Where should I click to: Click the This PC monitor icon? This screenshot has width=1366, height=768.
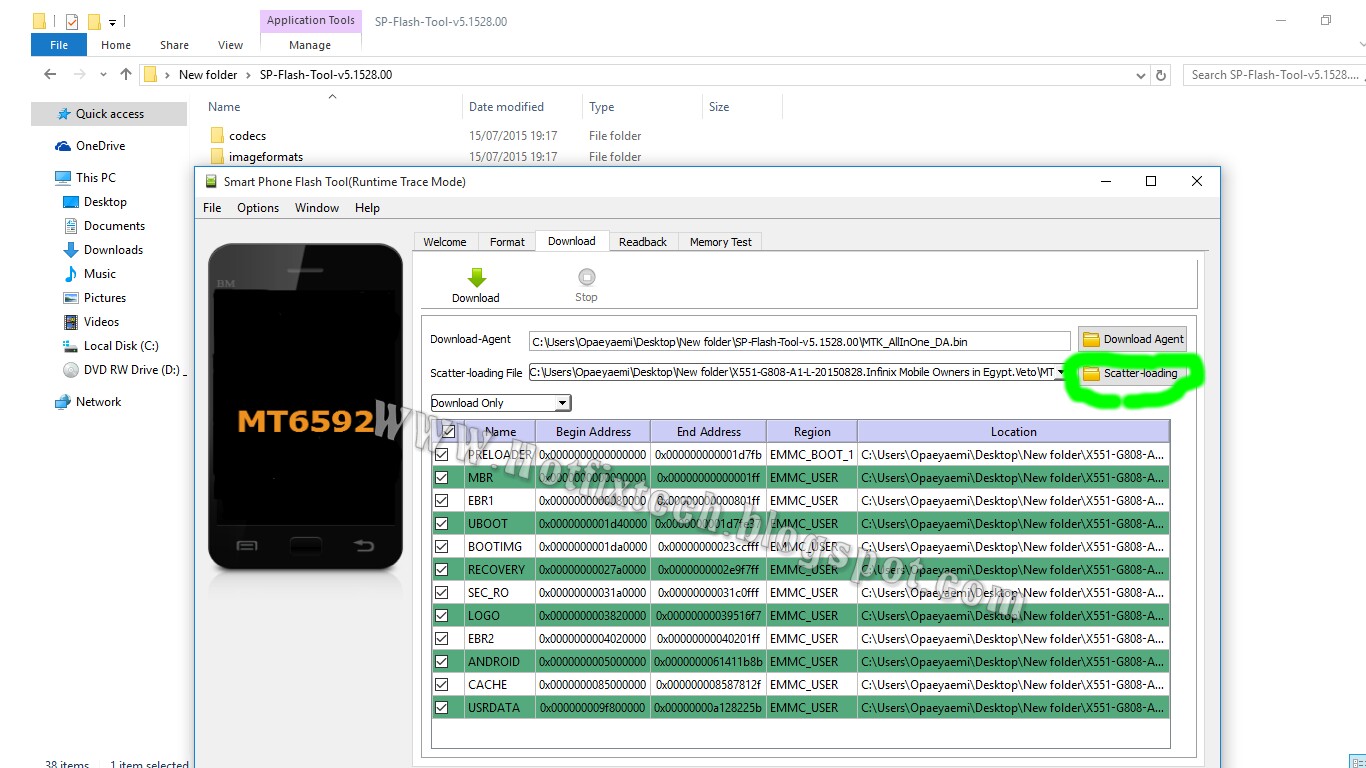[63, 178]
